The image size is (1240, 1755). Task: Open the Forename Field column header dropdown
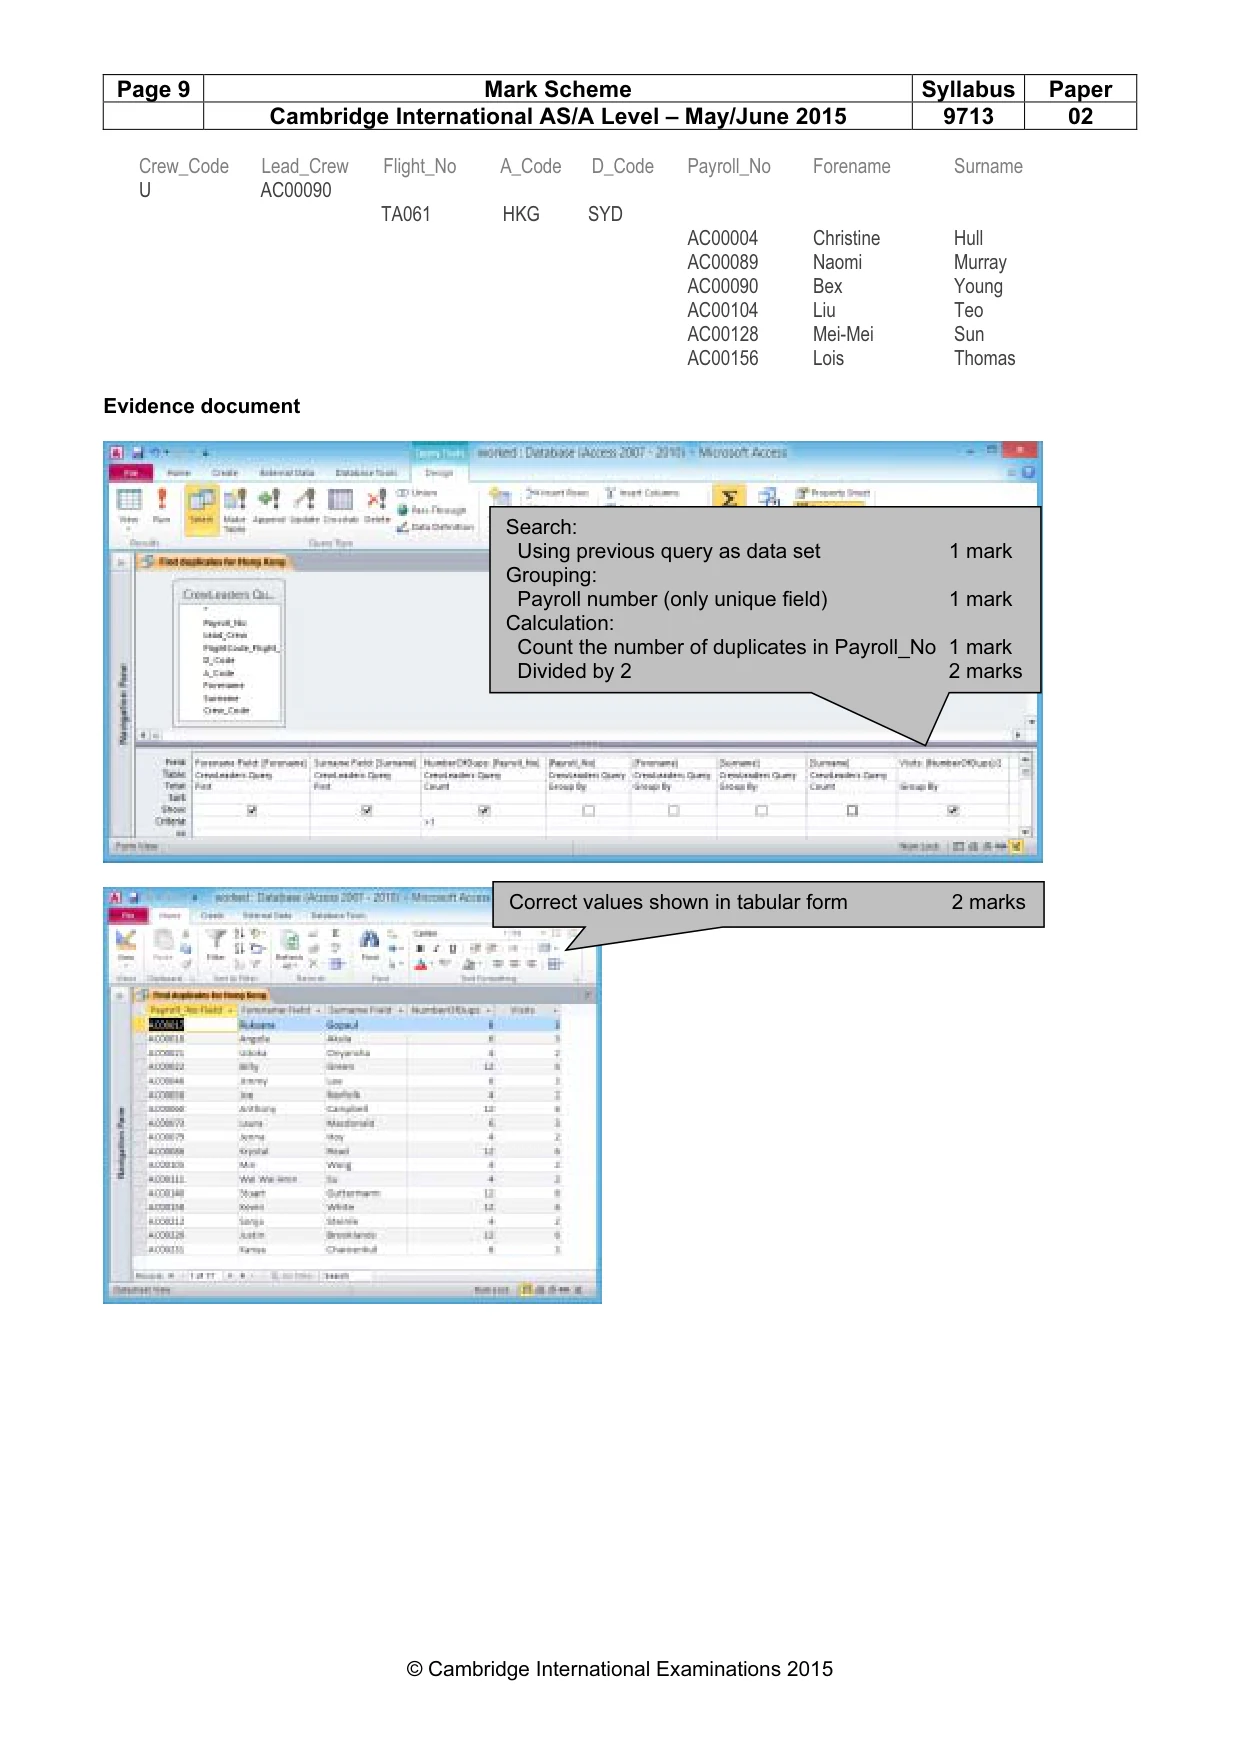tap(318, 1011)
